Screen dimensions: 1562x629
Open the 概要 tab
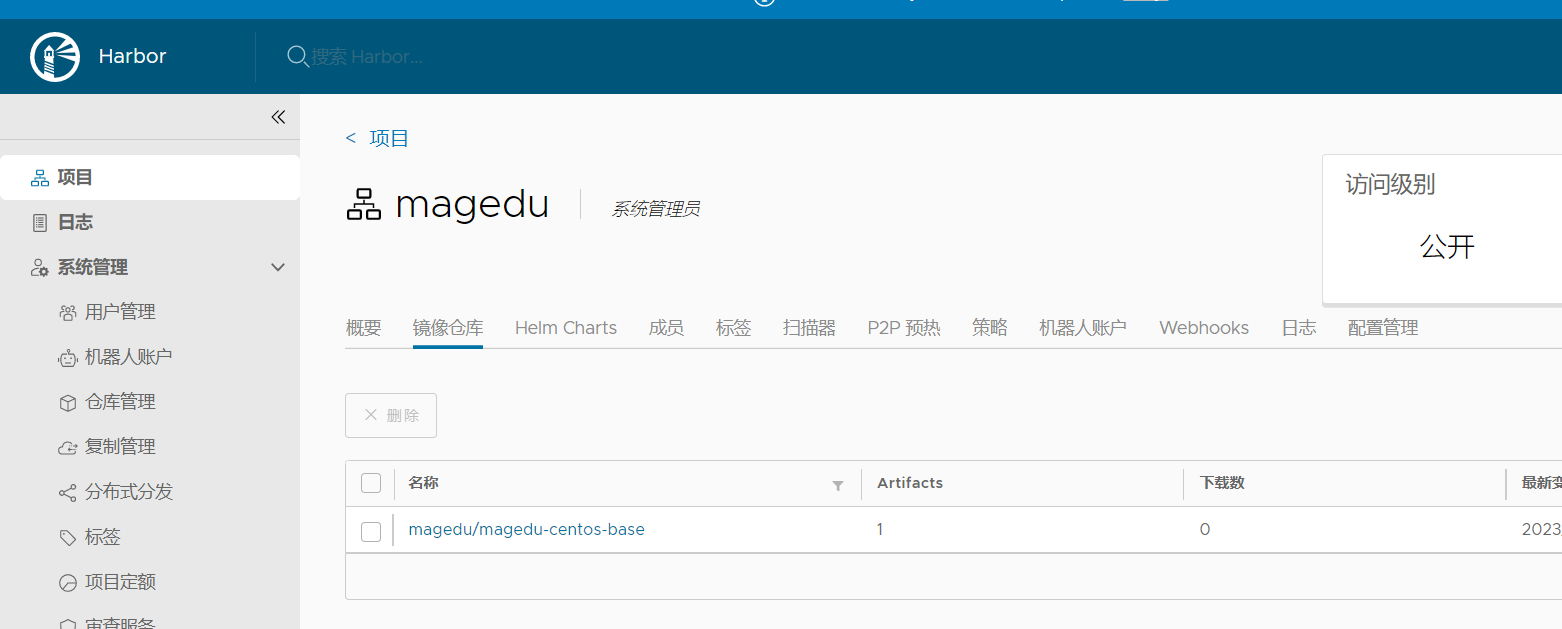point(363,328)
